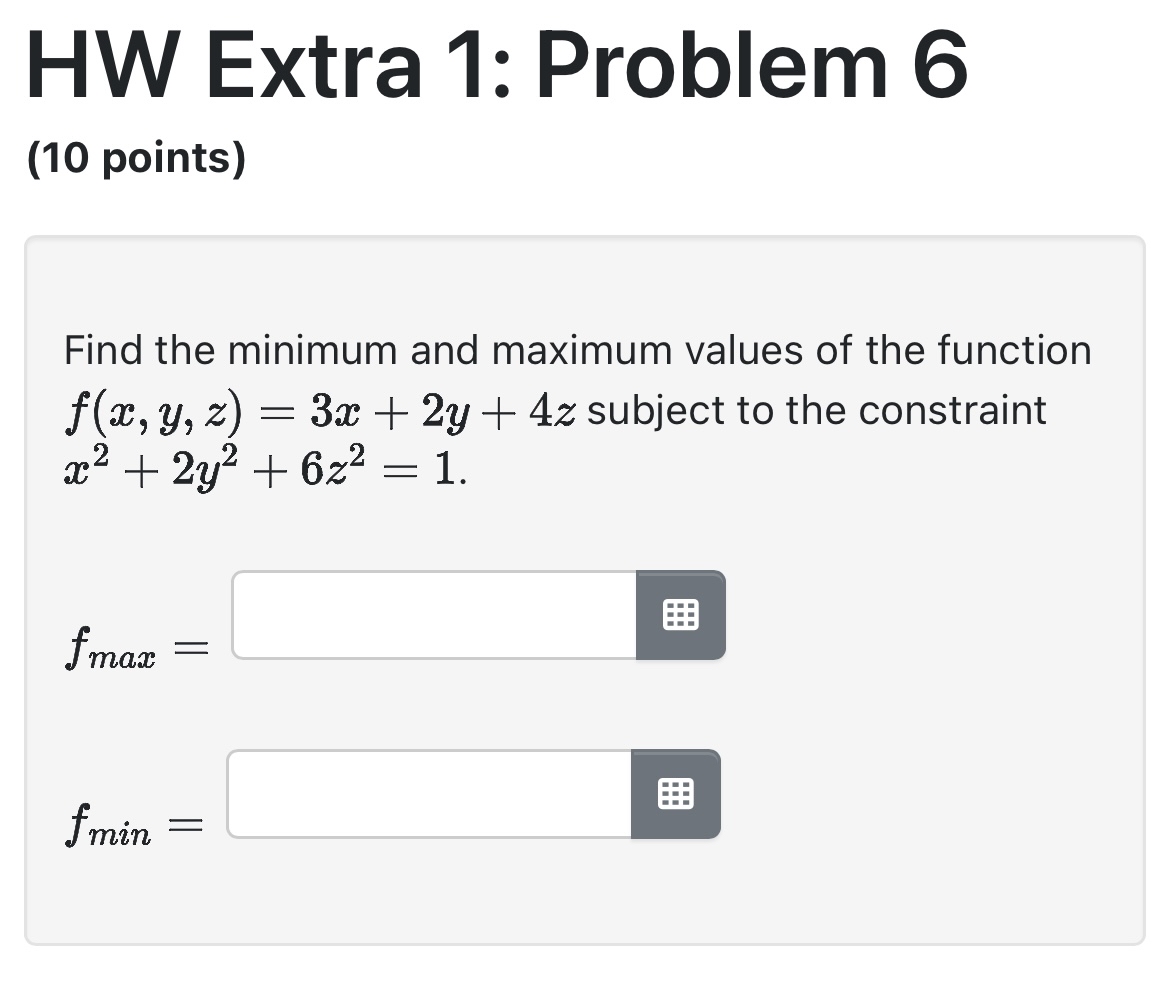Click inside the f_max answer box

[x=430, y=615]
